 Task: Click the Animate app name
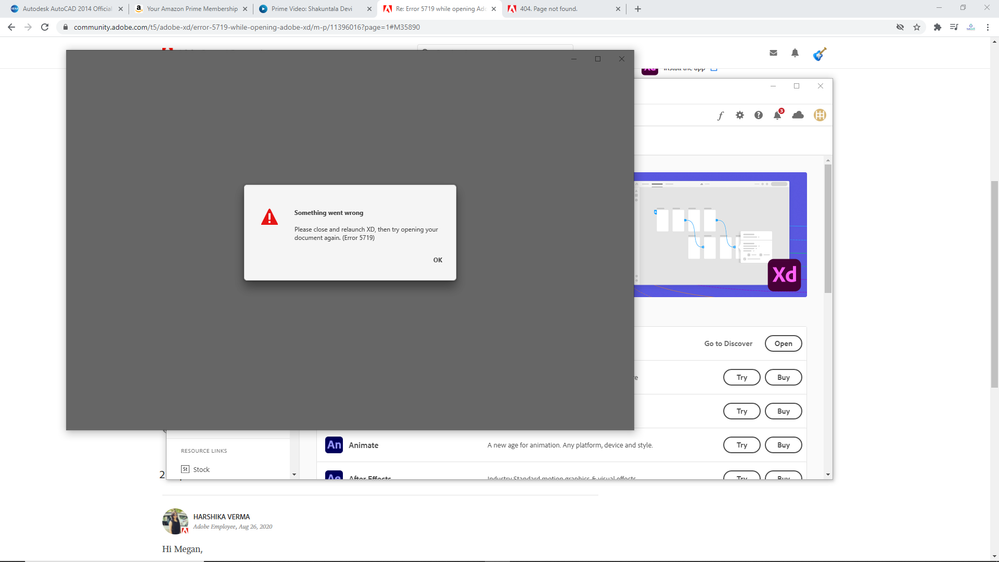point(363,445)
